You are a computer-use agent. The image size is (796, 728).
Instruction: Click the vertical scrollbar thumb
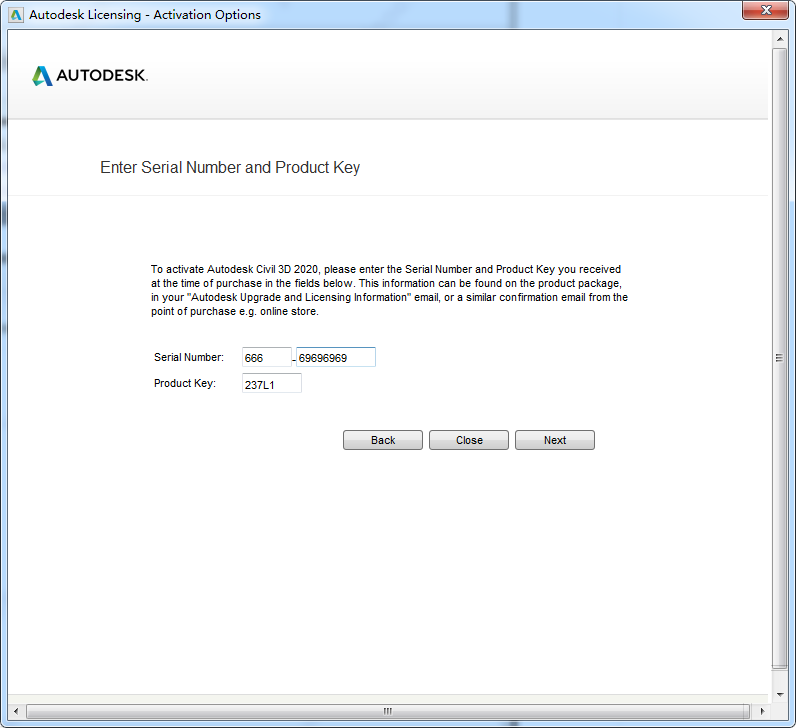[x=780, y=358]
